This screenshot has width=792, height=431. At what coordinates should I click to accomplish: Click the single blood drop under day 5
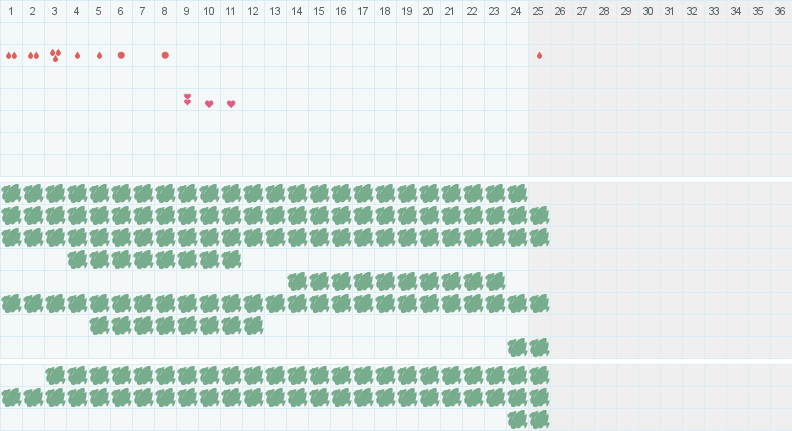point(99,55)
